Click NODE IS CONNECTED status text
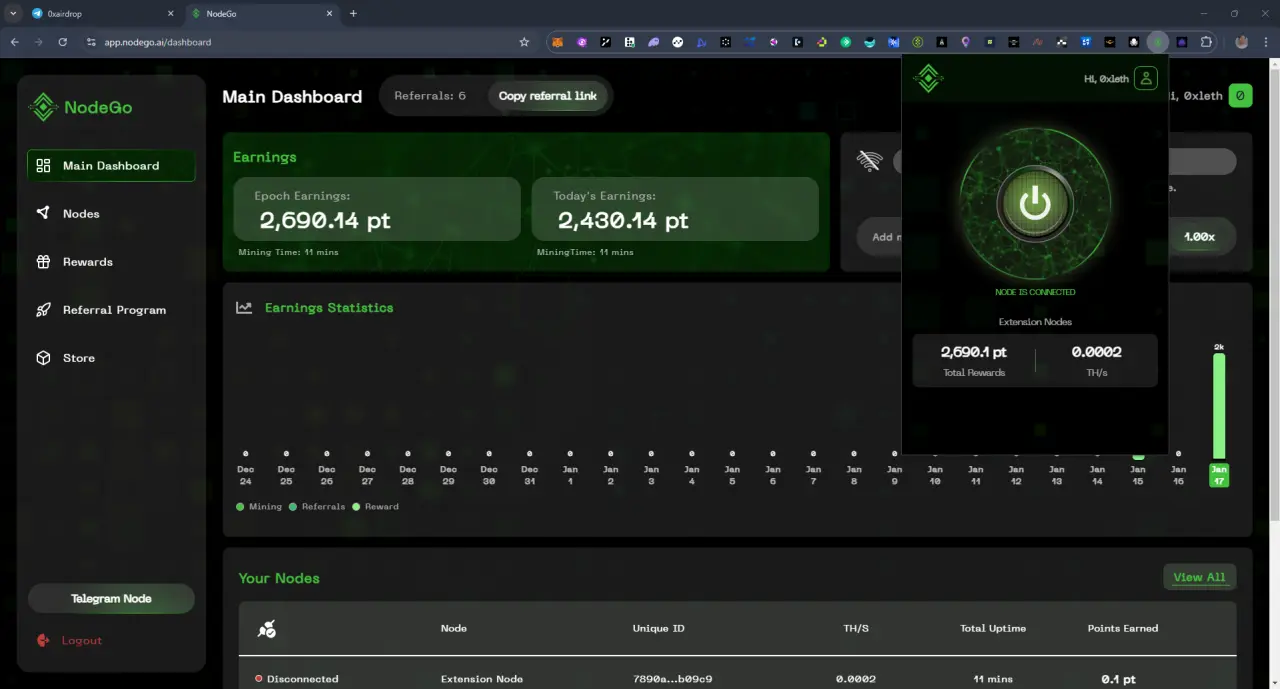This screenshot has height=689, width=1280. 1035,292
